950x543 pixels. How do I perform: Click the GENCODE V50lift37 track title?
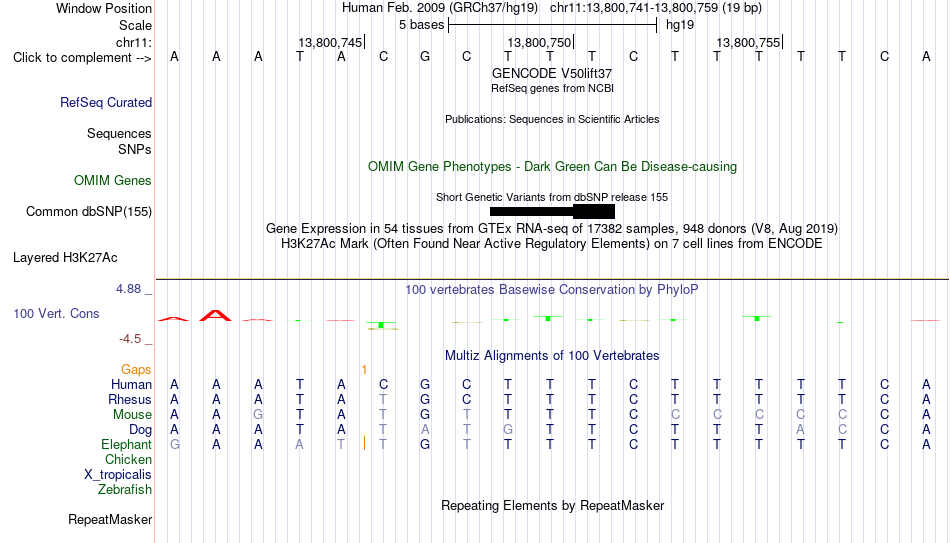click(552, 73)
